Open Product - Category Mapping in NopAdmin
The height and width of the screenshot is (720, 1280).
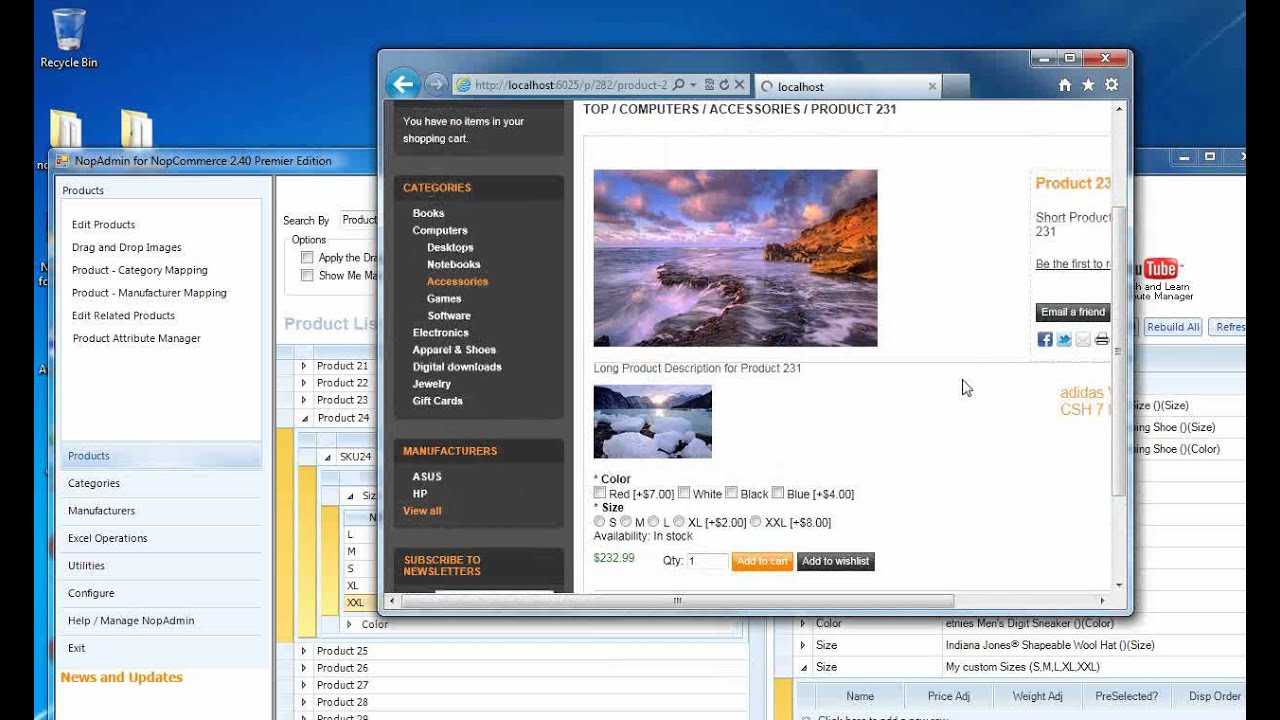click(x=140, y=270)
